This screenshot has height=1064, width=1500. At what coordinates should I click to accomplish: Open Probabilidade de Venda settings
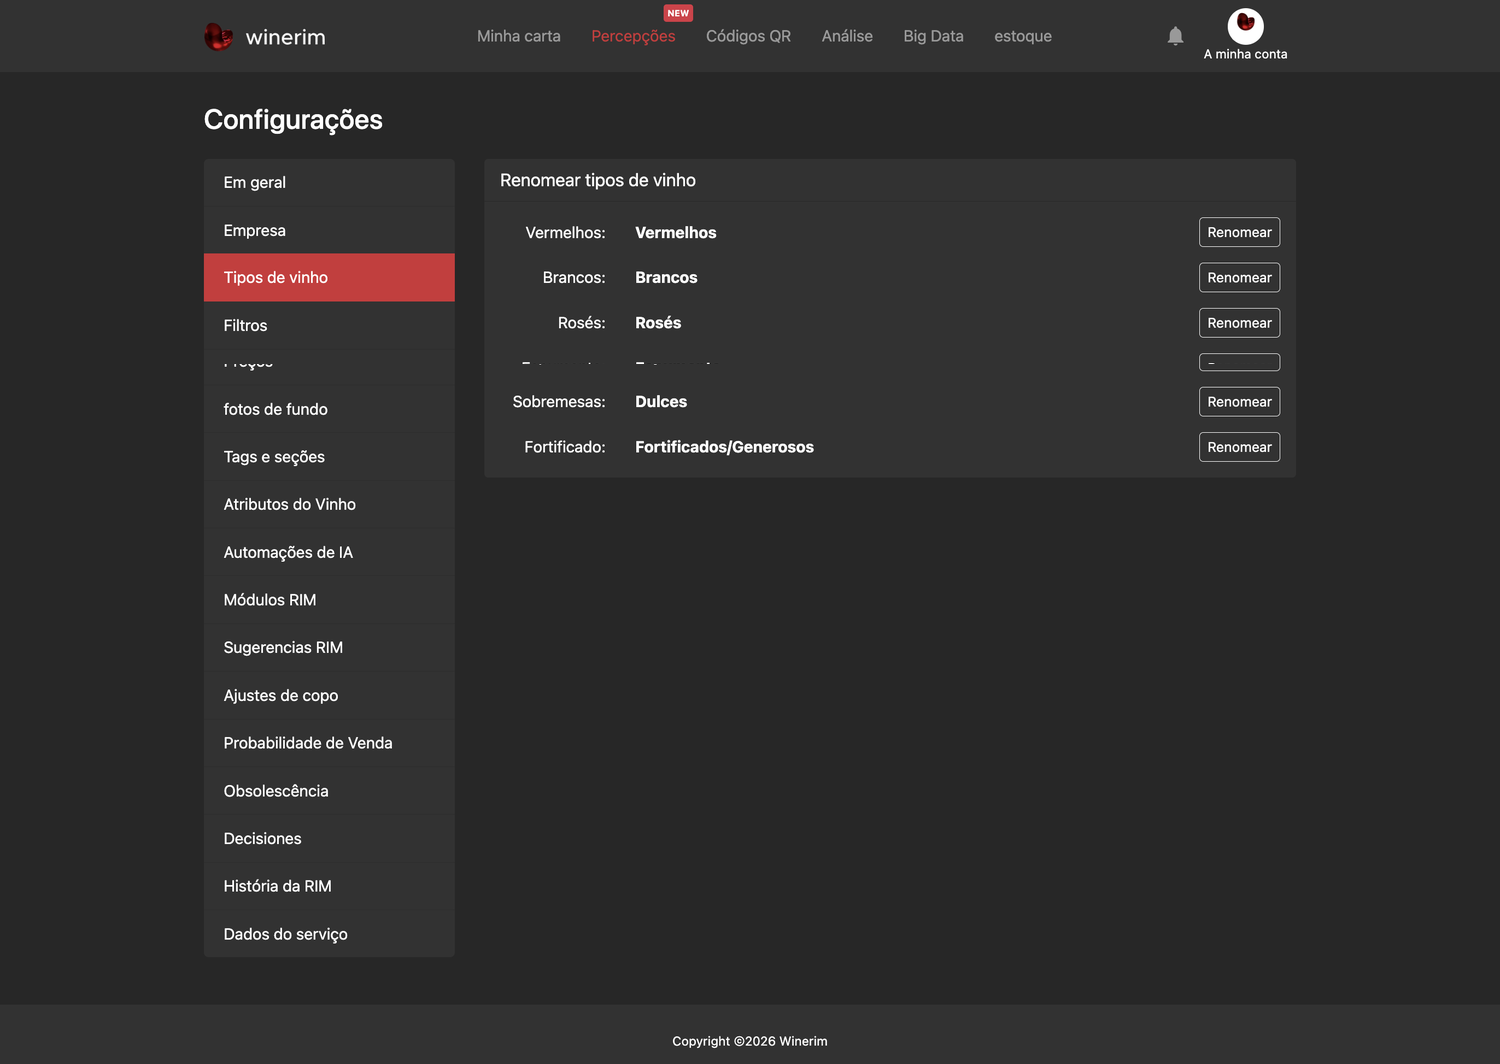click(329, 743)
